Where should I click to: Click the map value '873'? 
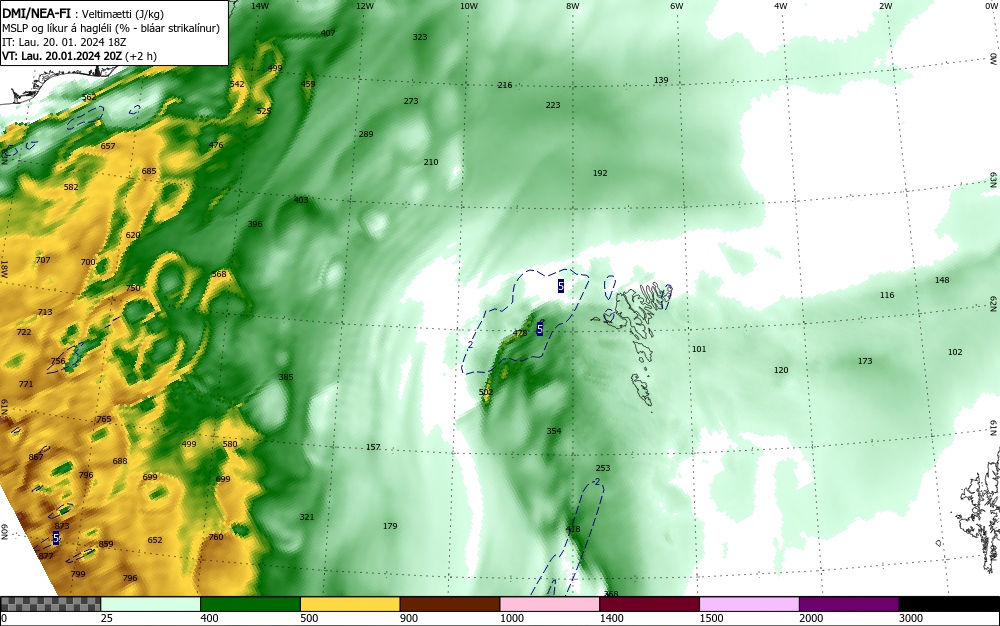tap(62, 526)
